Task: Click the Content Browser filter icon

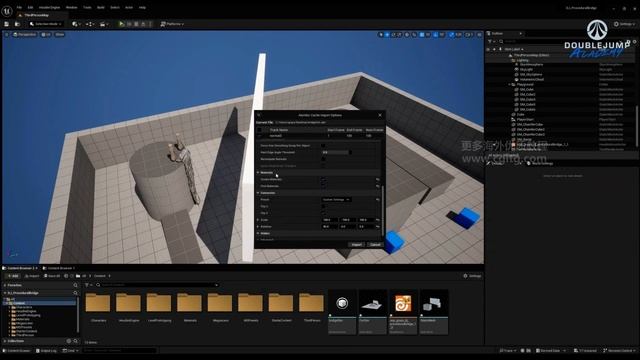Action: tap(88, 285)
